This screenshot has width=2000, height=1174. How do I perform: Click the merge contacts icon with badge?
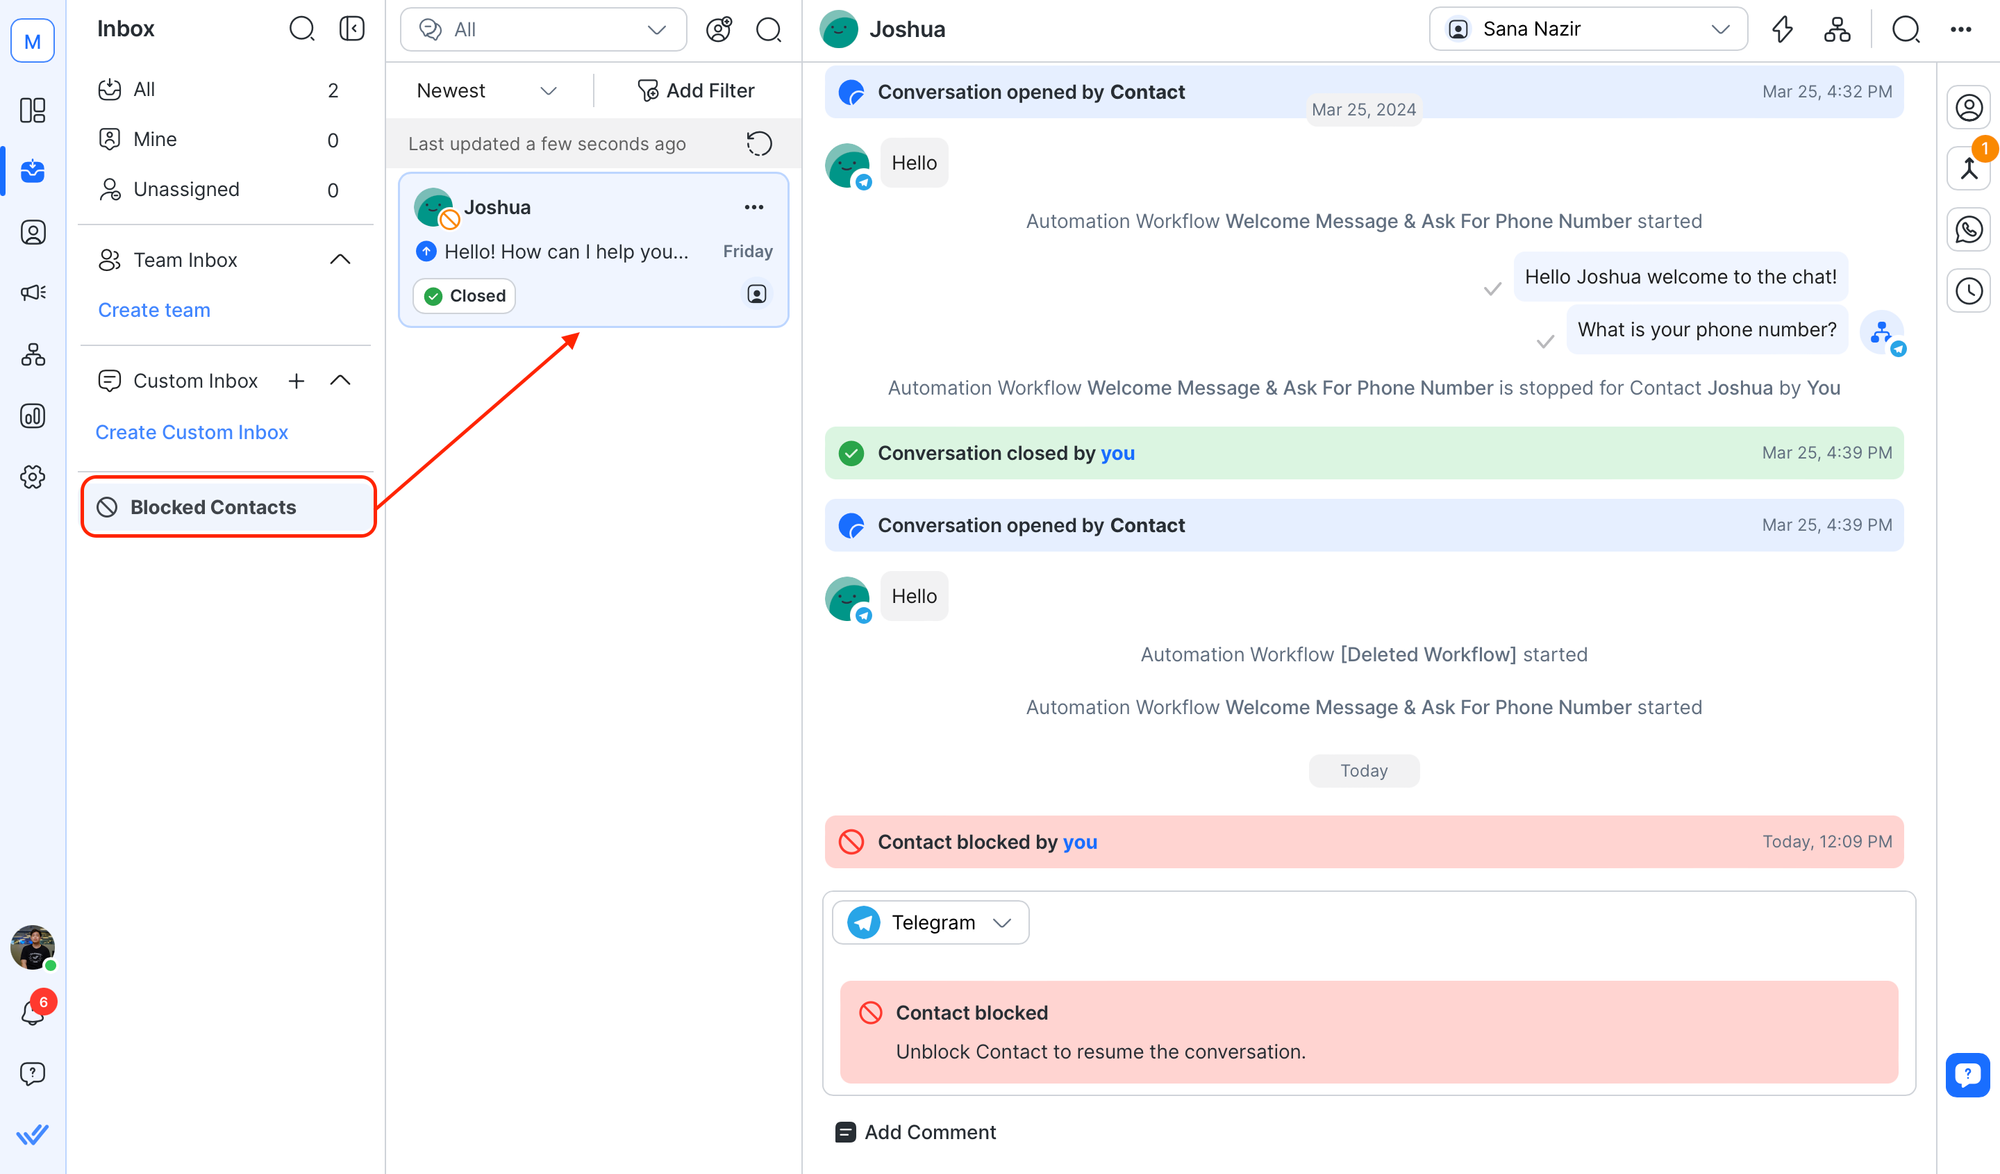click(1968, 168)
